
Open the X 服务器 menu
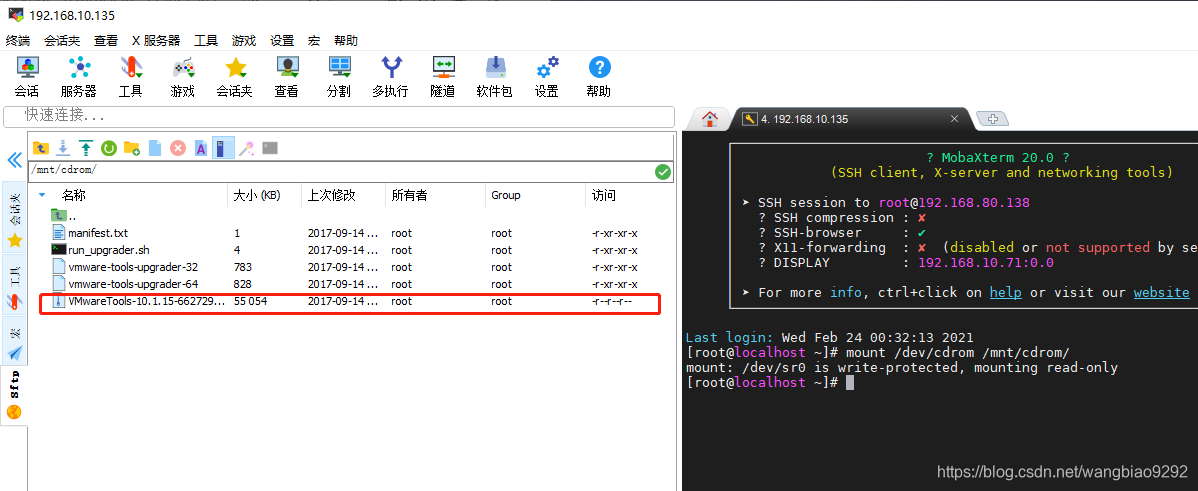[156, 40]
